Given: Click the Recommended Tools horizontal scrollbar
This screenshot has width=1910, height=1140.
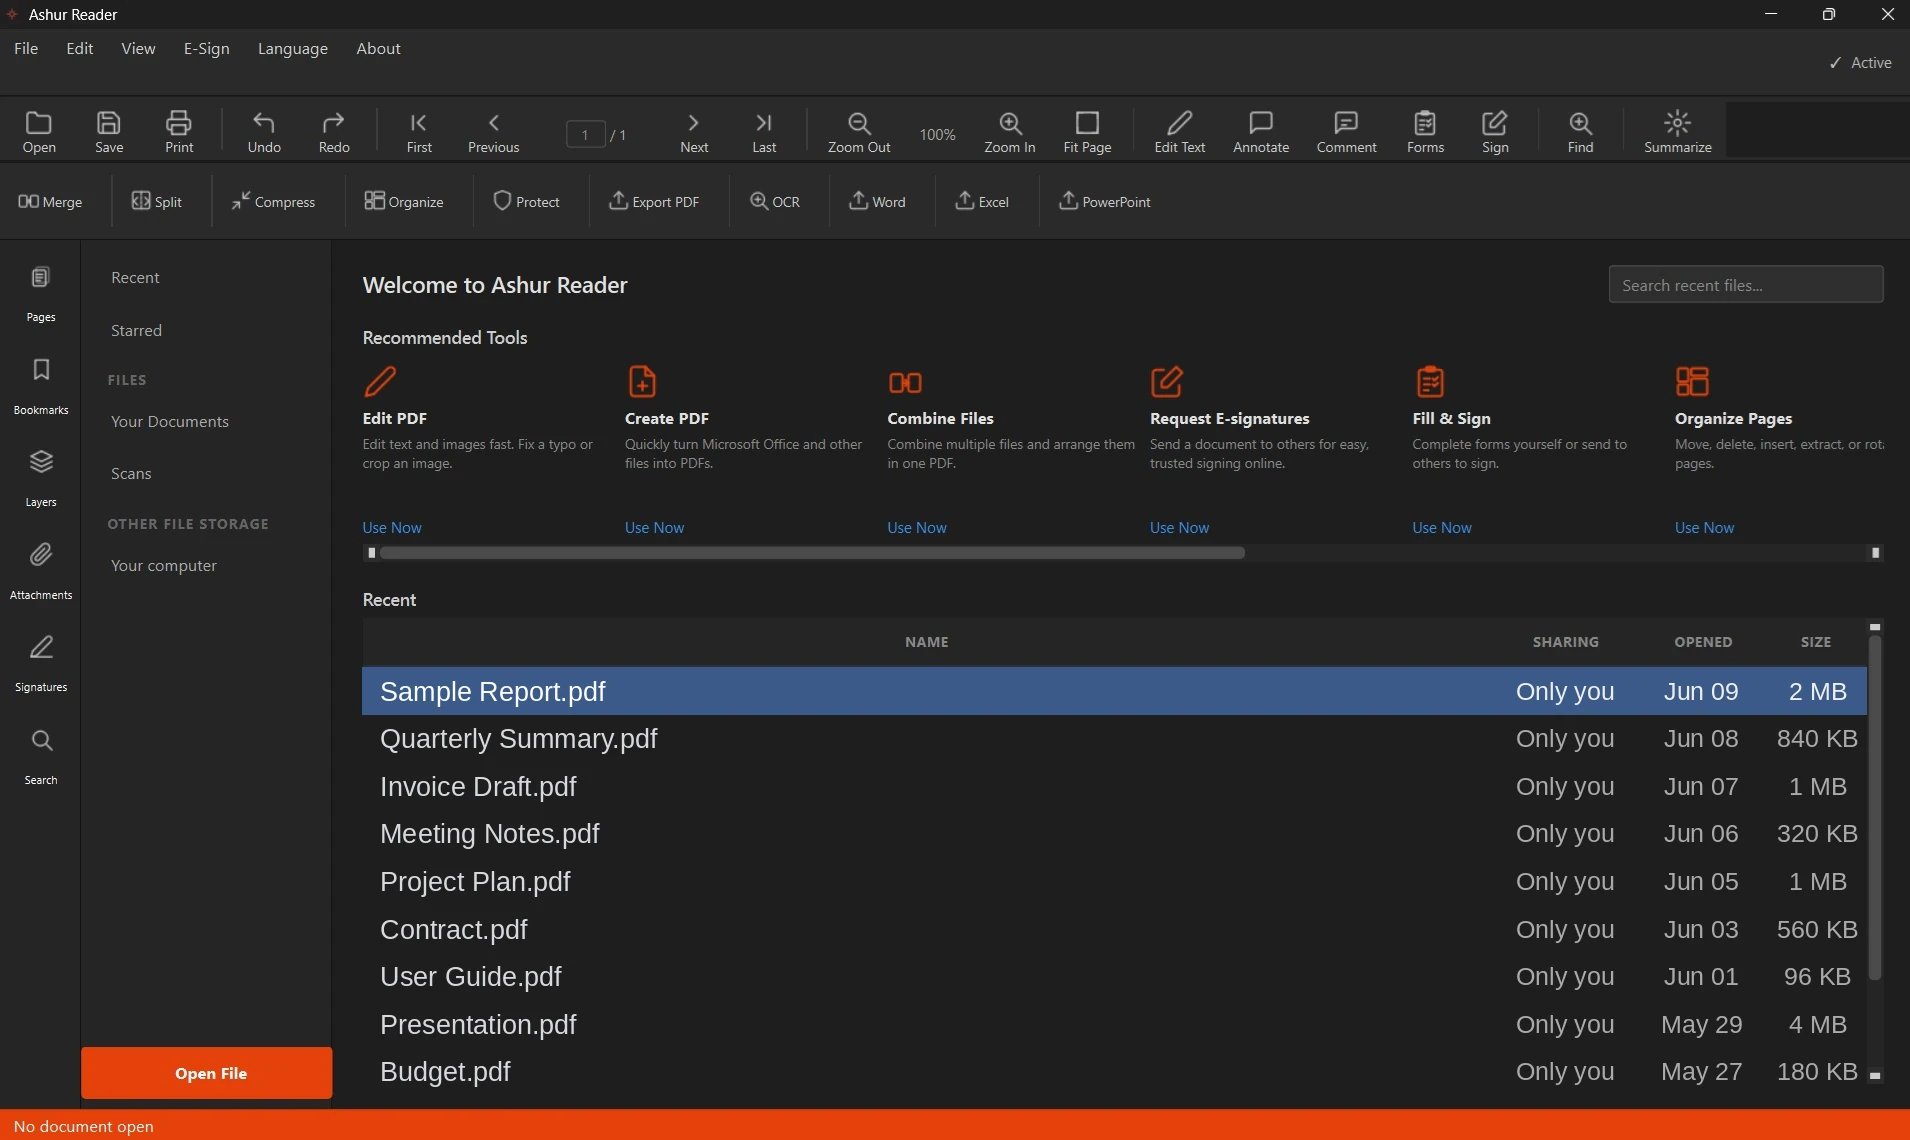Looking at the screenshot, I should (x=812, y=553).
